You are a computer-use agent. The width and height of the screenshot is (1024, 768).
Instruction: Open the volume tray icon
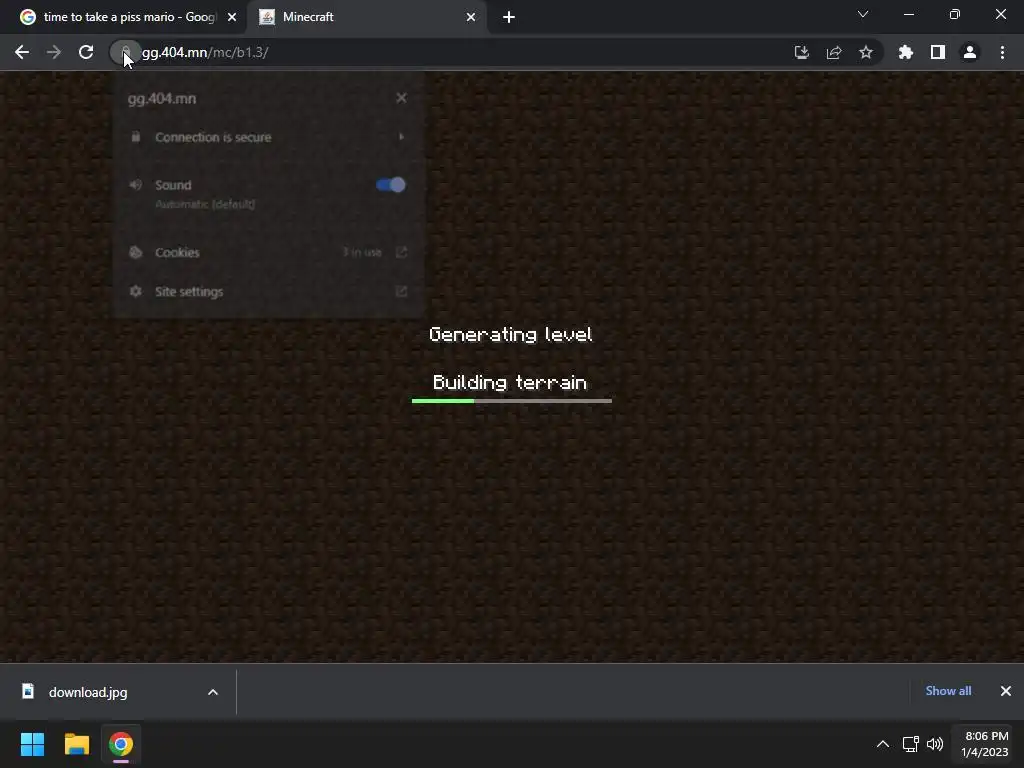click(x=935, y=744)
